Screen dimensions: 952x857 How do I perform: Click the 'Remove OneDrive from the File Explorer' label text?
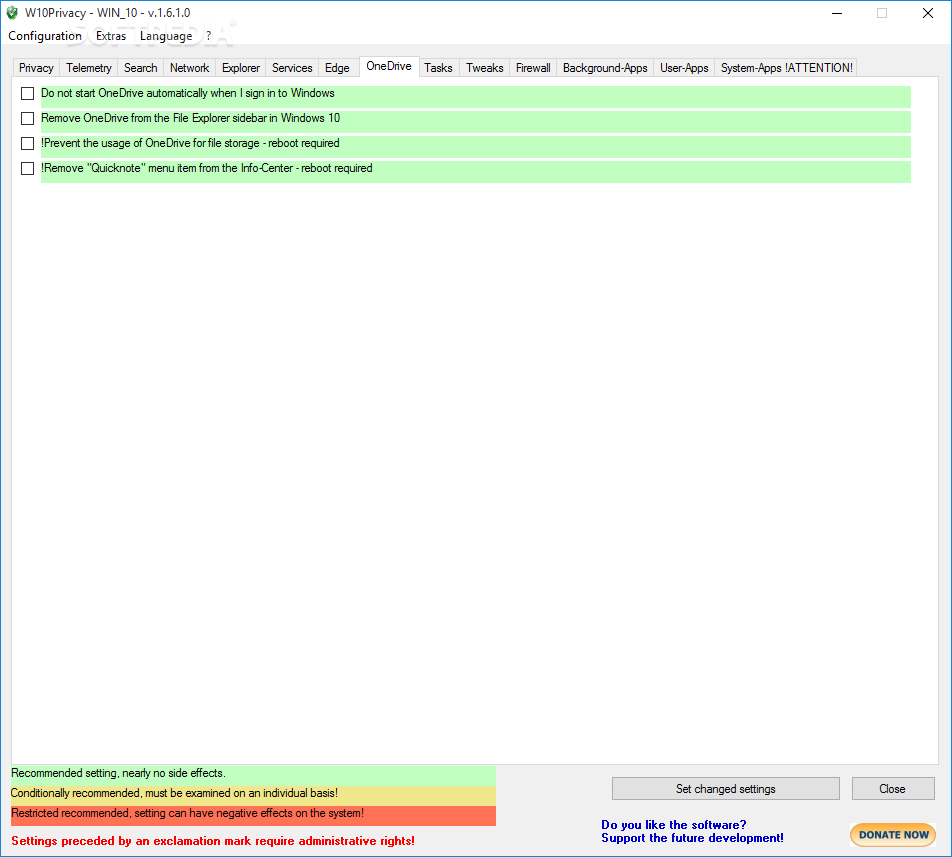pyautogui.click(x=190, y=118)
